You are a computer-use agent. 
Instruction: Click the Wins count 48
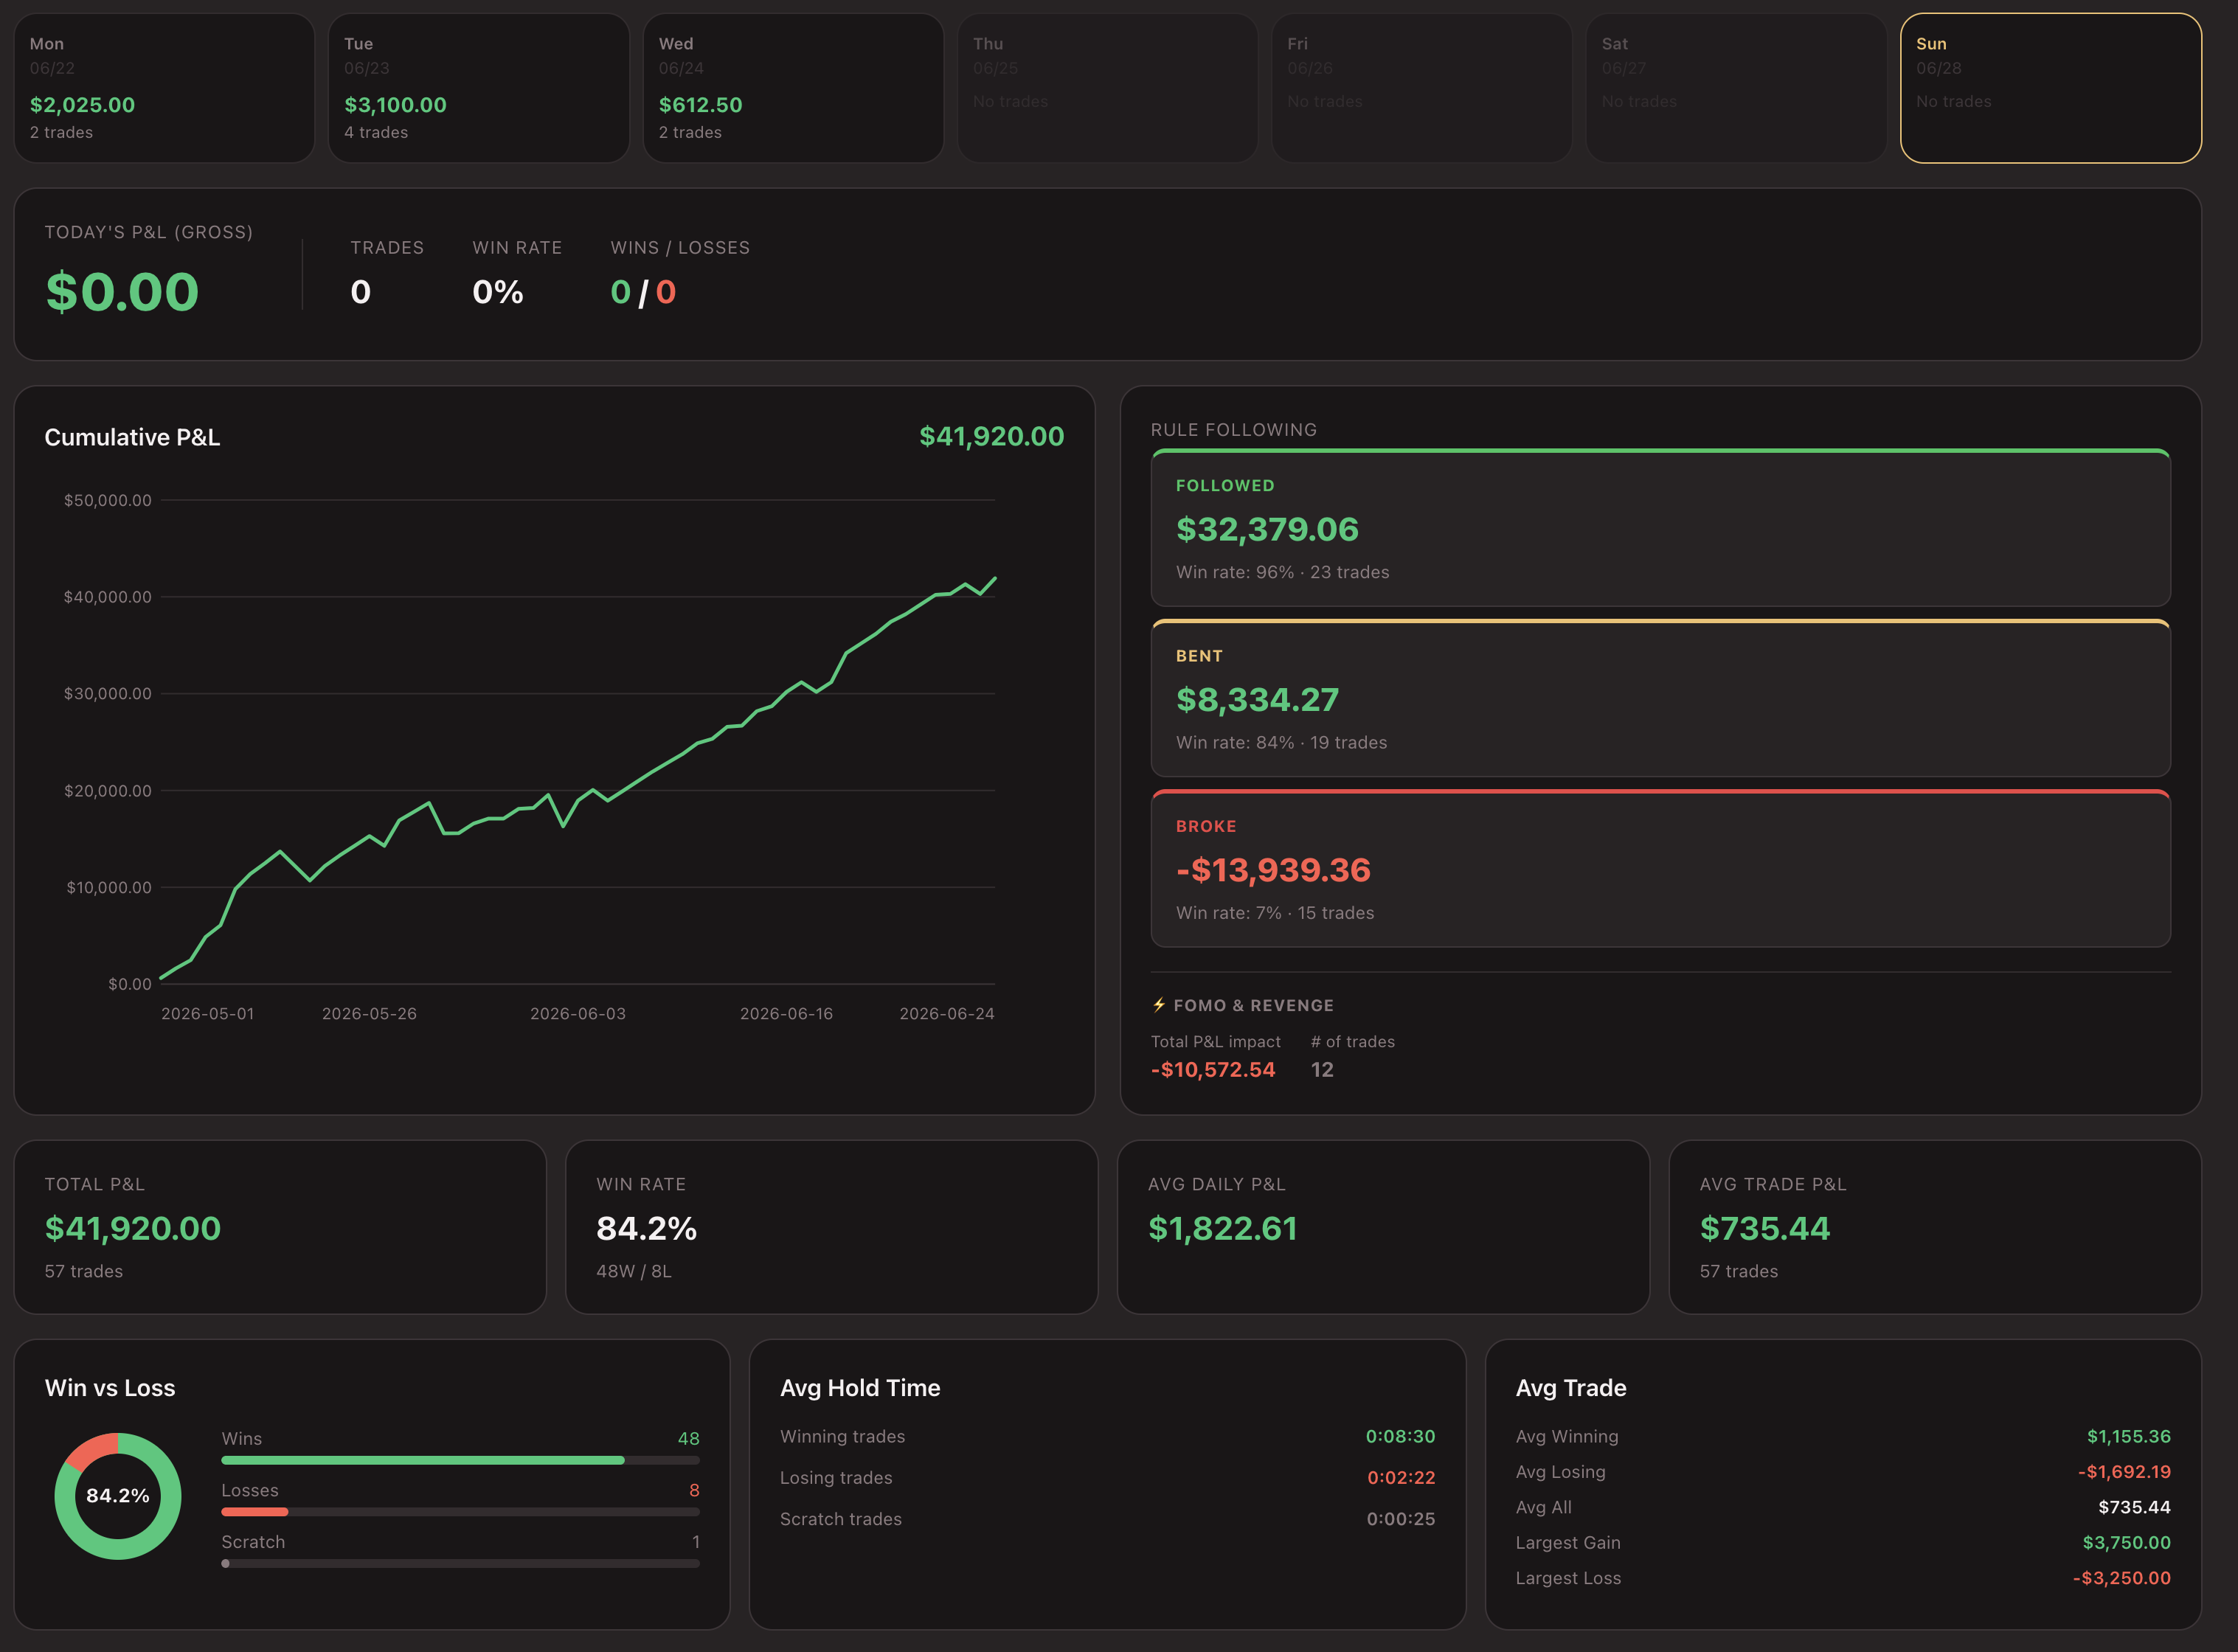[x=689, y=1438]
